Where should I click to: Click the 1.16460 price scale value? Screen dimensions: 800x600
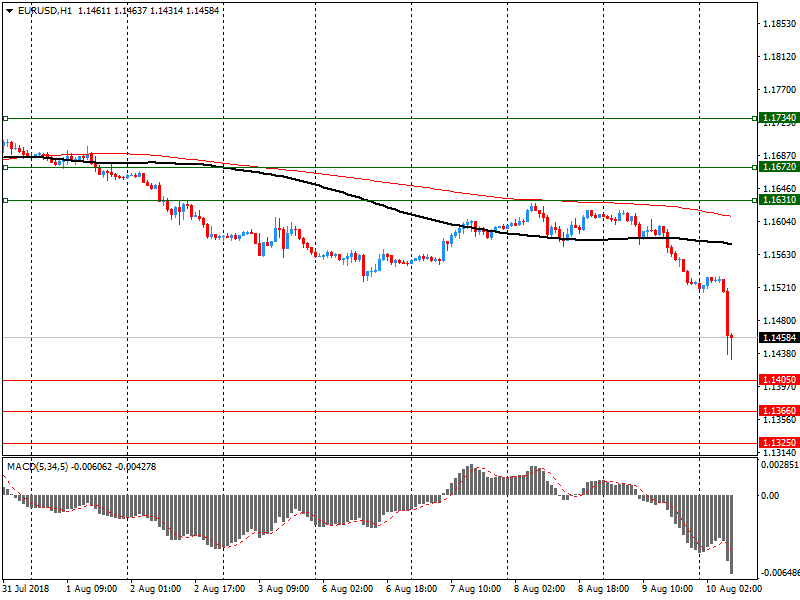[780, 189]
